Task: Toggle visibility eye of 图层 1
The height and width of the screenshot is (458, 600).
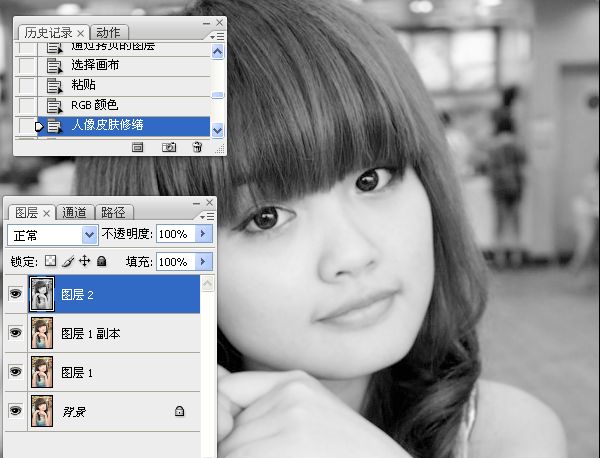Action: (x=15, y=372)
